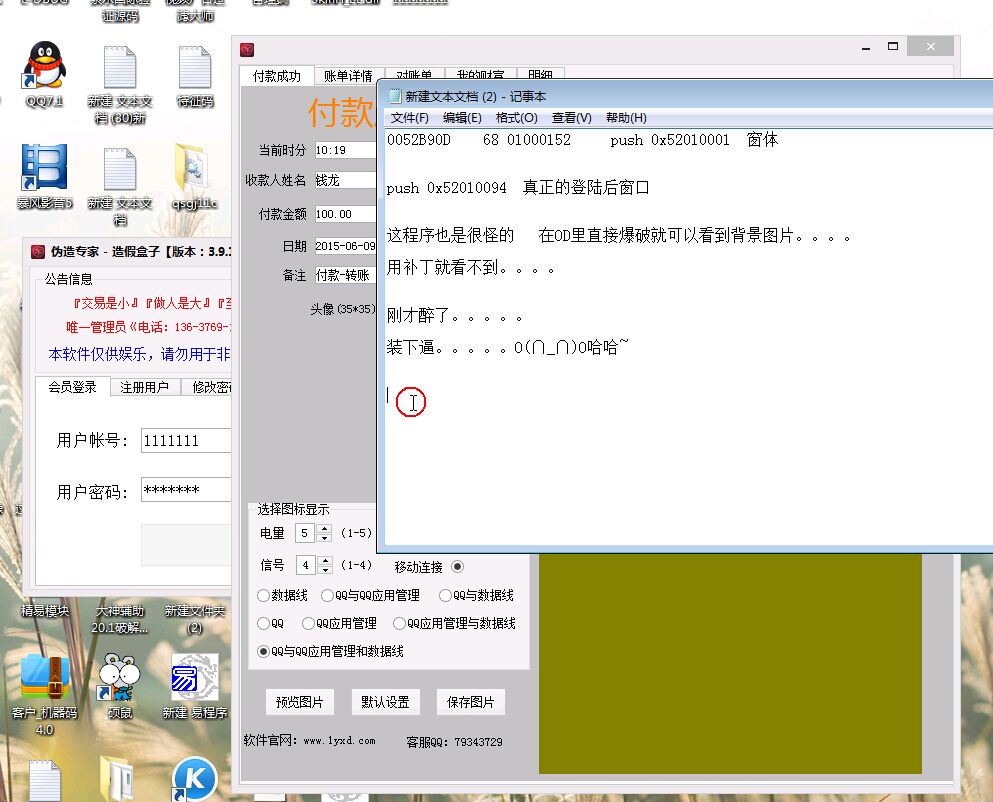Select the 新建 文本文档 (30)新 file icon
Screen dimensions: 993x802
(x=120, y=82)
